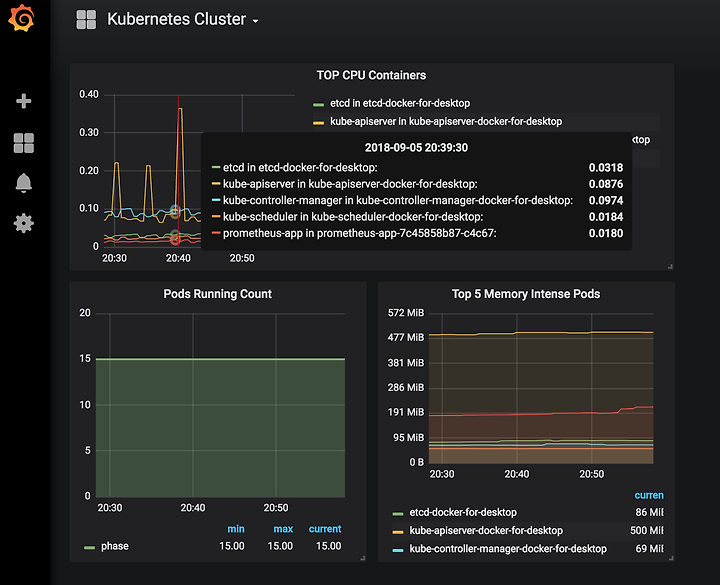Click the 0.0318 etcd value in tooltip

[x=606, y=168]
